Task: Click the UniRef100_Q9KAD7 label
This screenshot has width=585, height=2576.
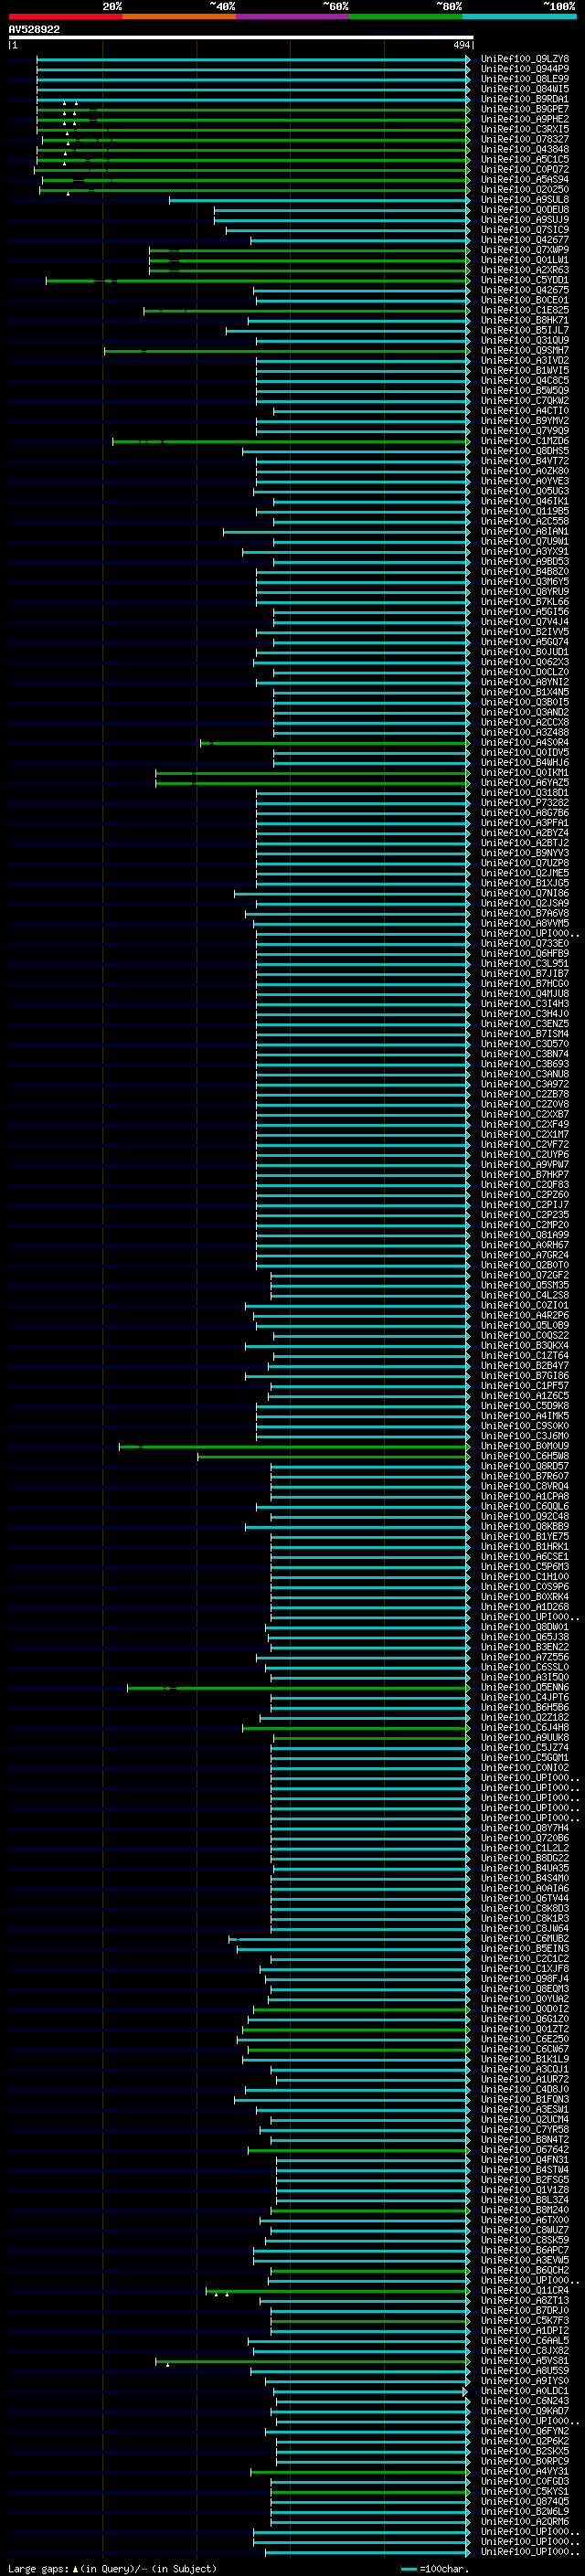Action: click(525, 2411)
